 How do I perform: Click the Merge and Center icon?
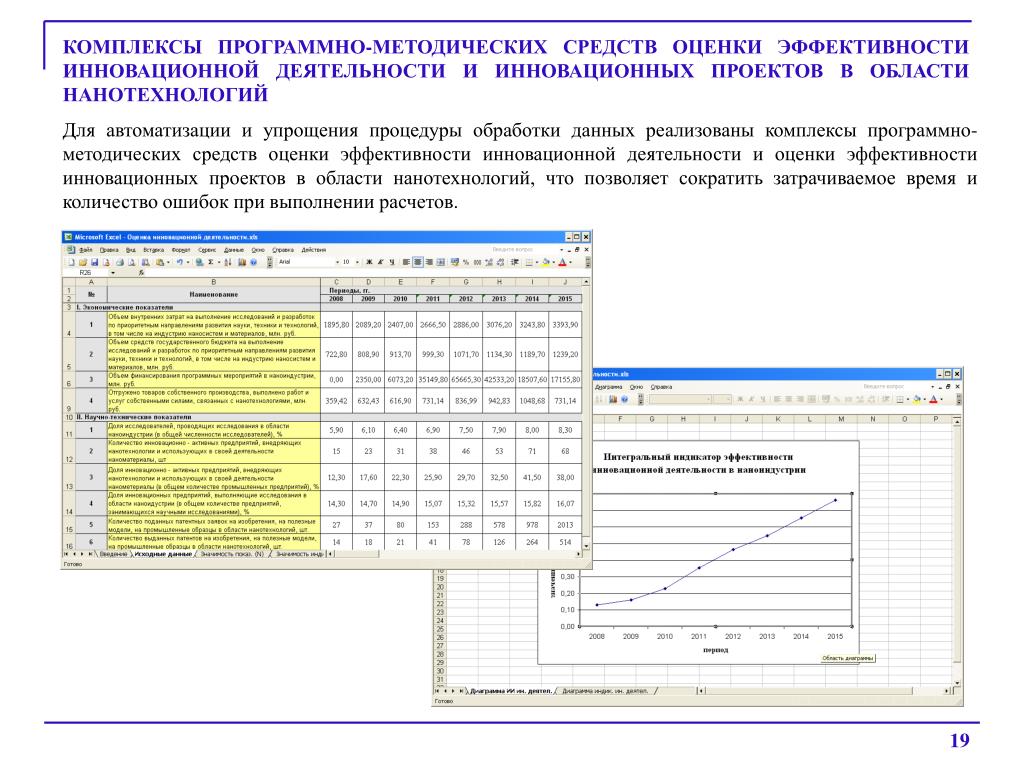[440, 262]
